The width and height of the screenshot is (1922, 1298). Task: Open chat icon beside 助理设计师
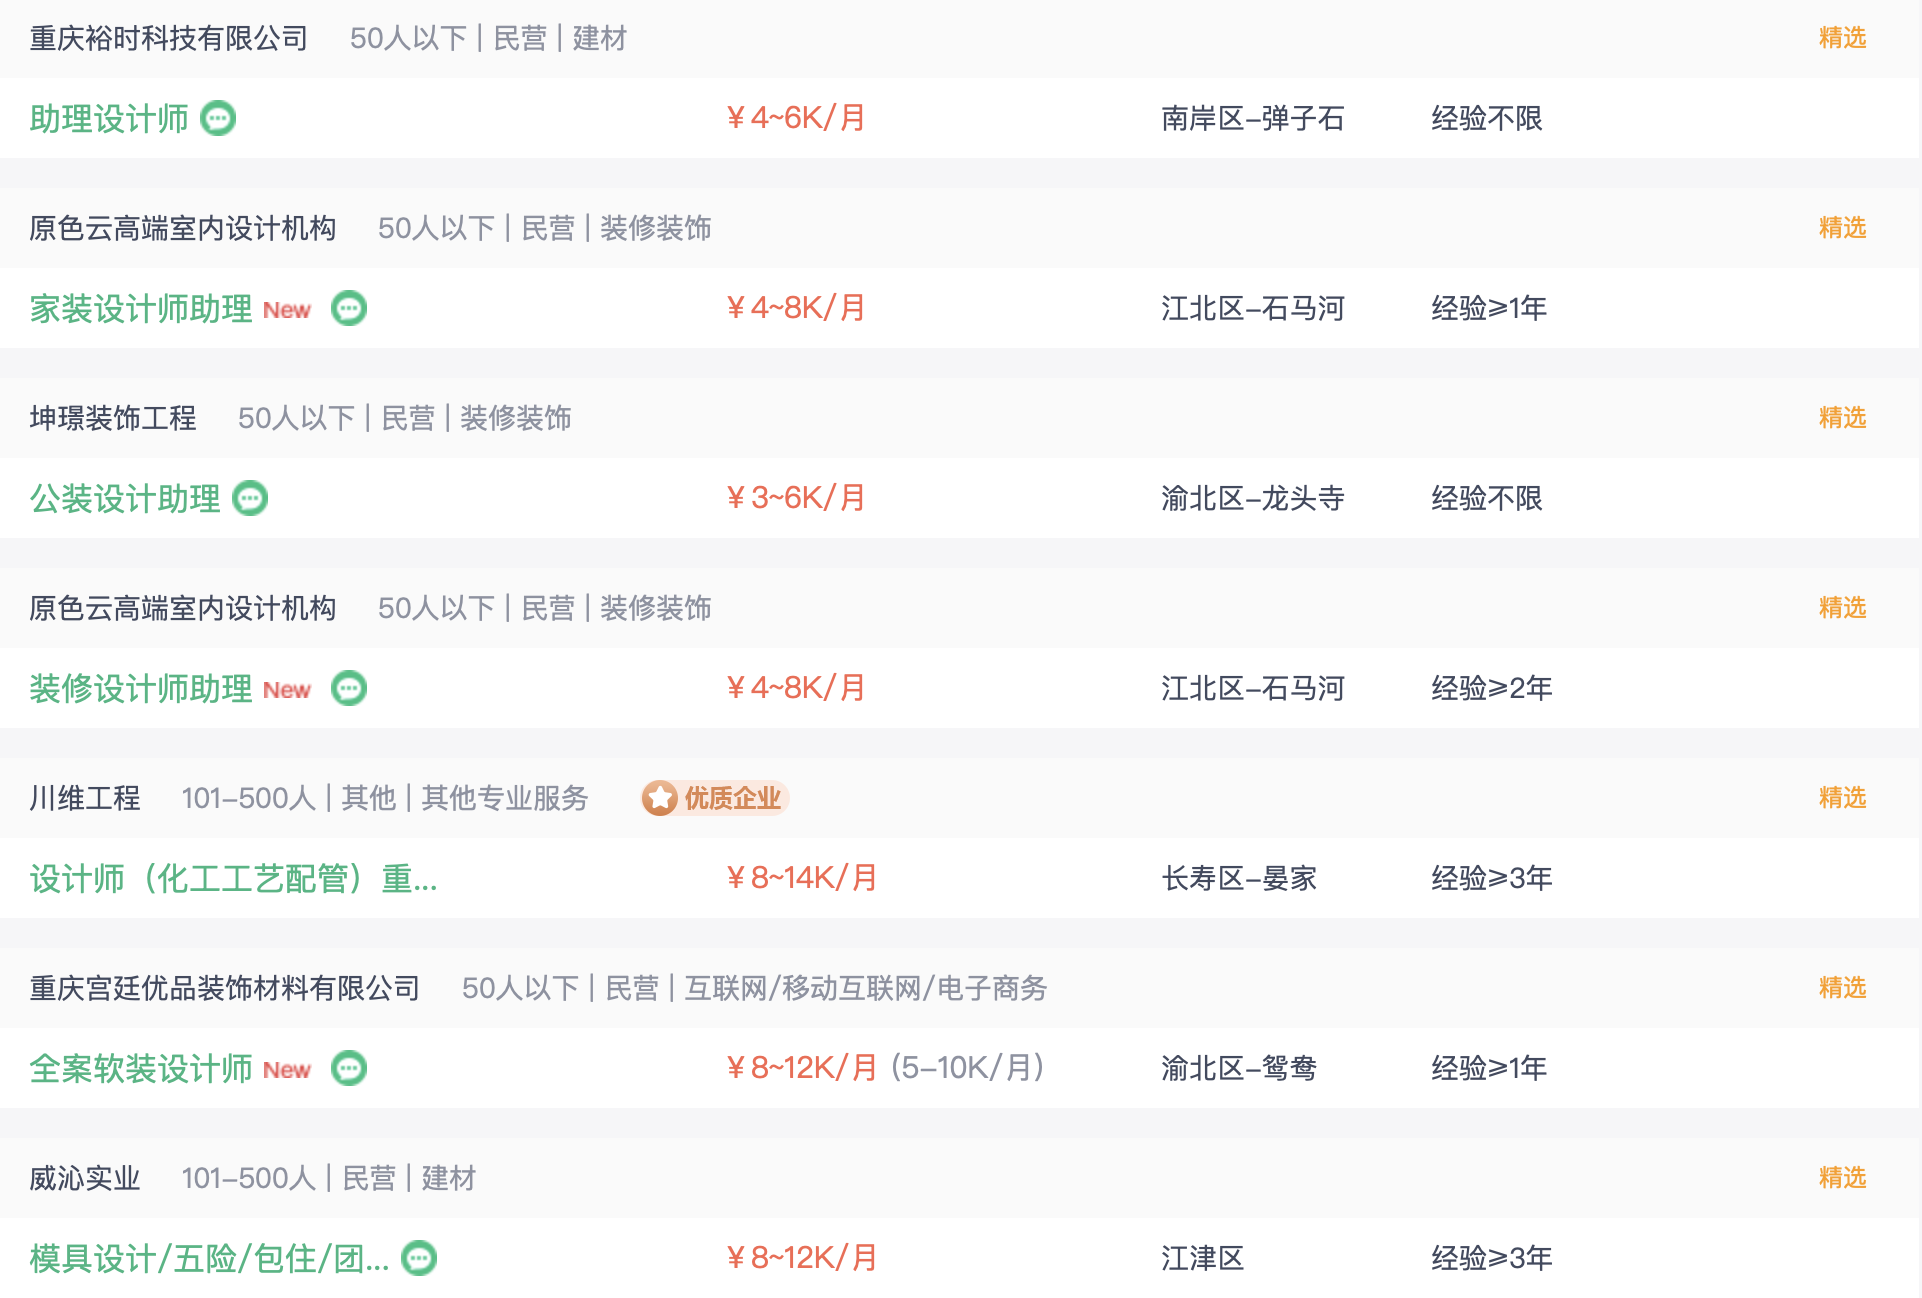tap(218, 118)
